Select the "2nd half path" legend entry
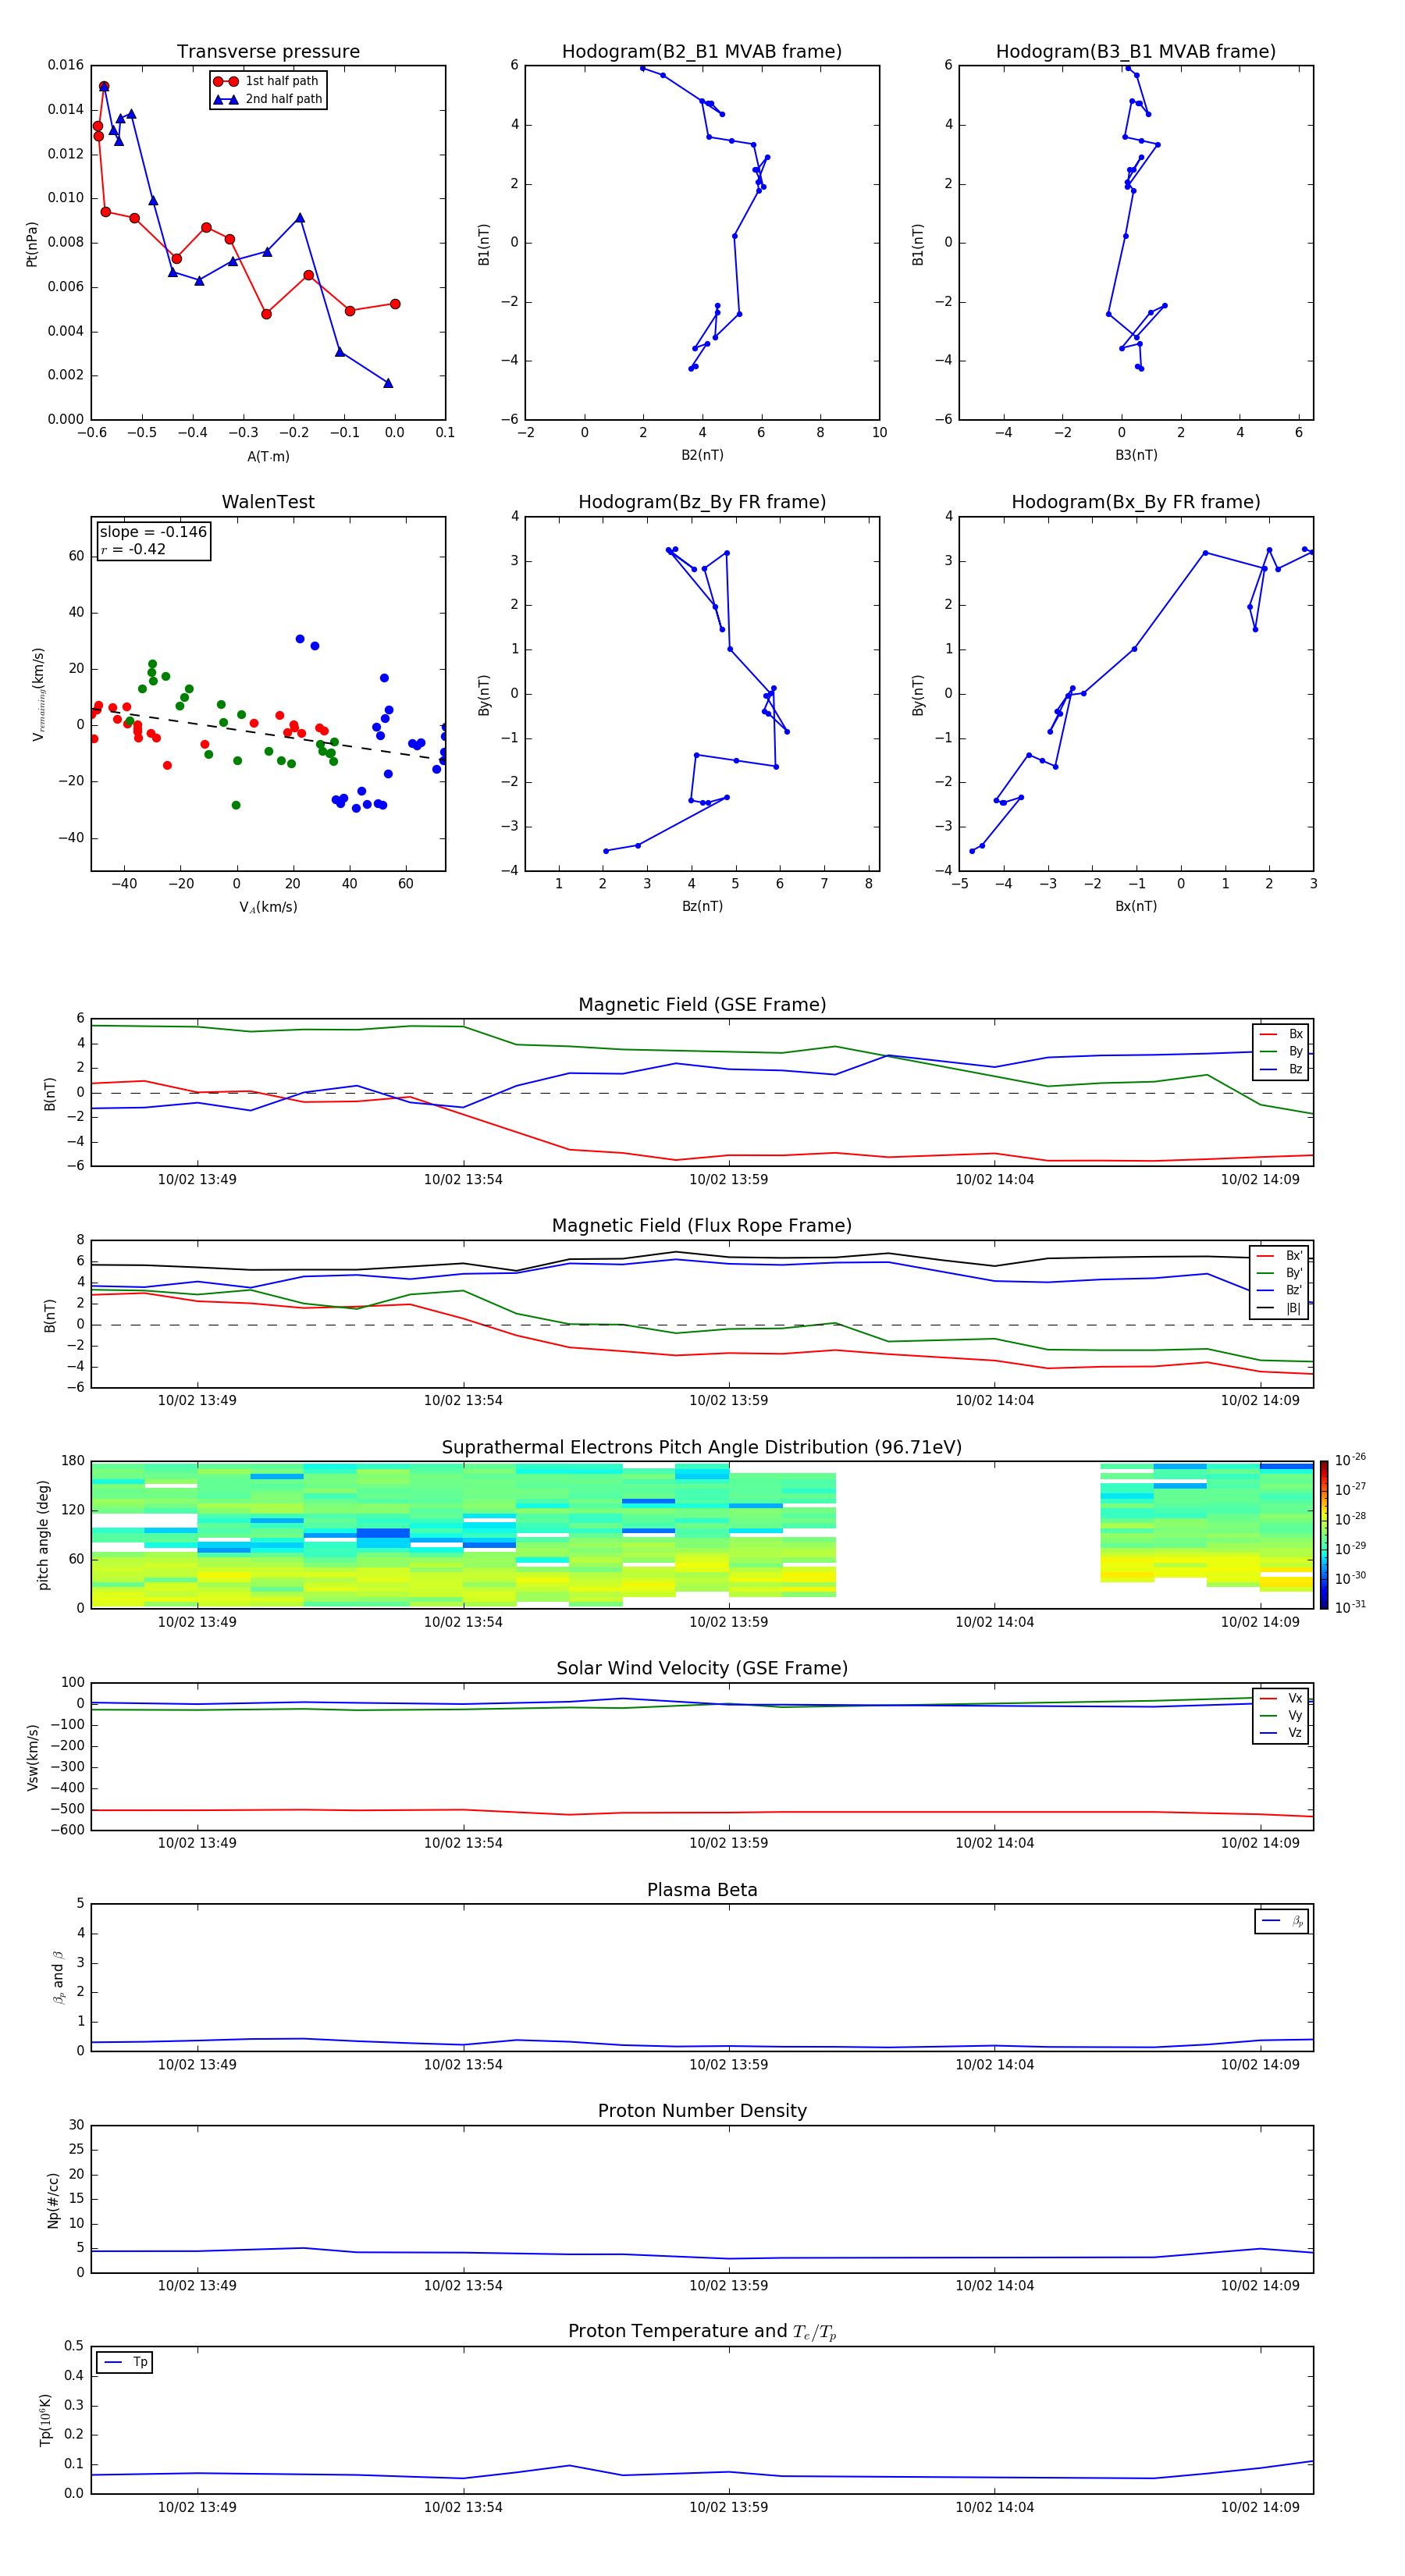1405x2576 pixels. pyautogui.click(x=268, y=99)
